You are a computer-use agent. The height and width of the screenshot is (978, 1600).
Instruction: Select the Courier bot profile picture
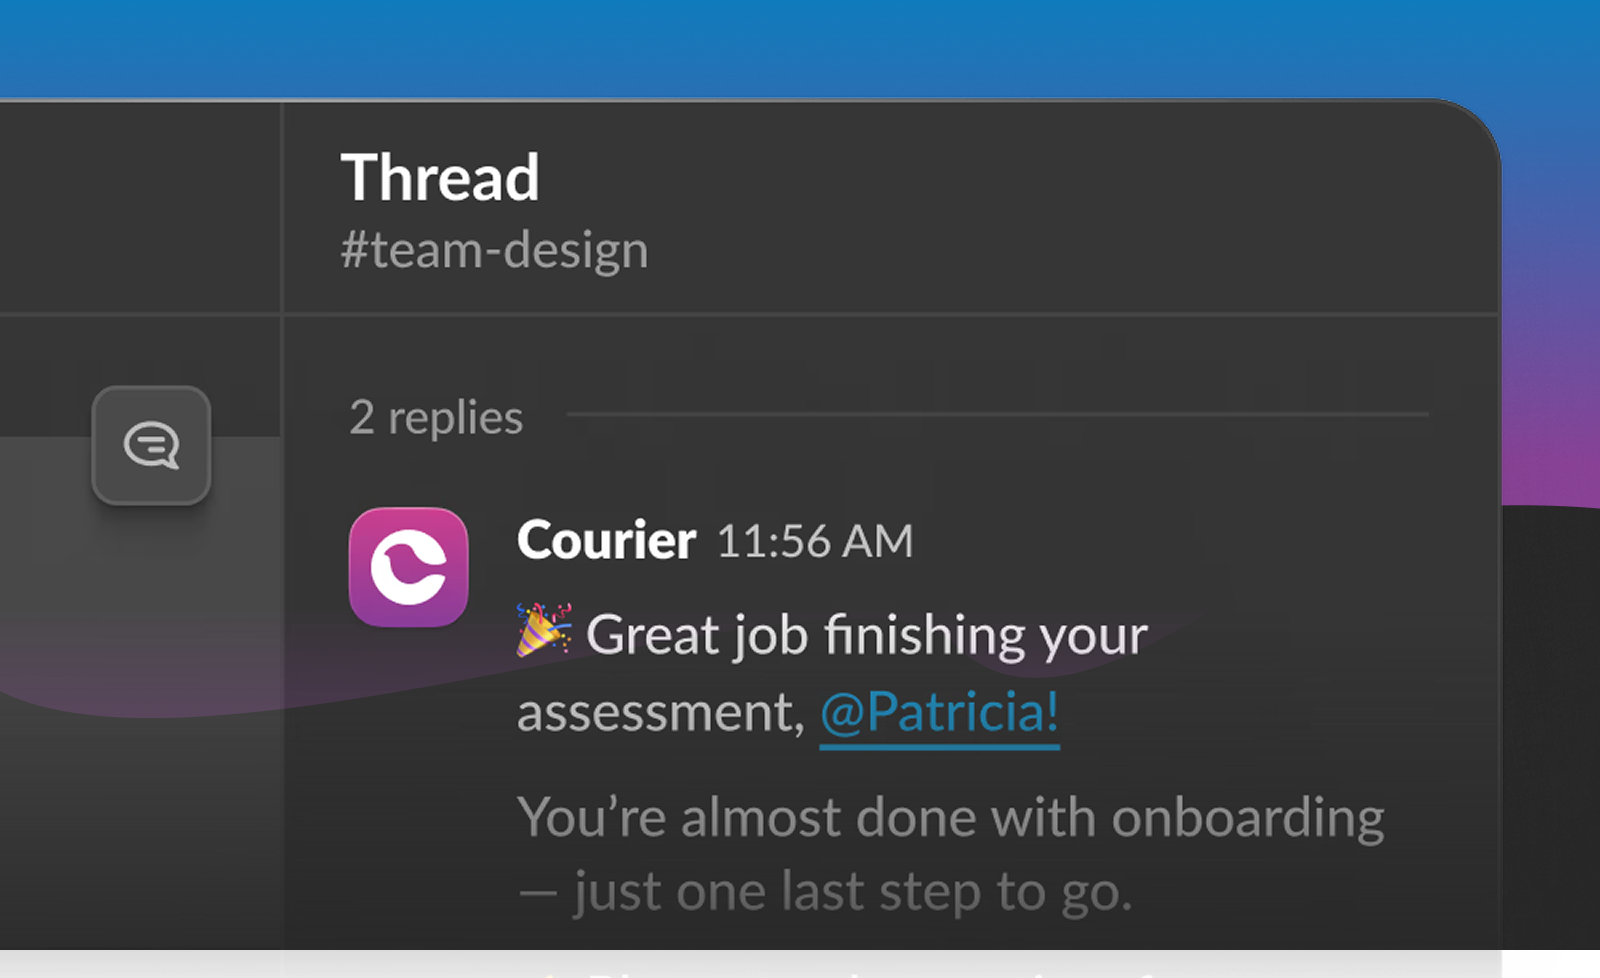click(408, 567)
